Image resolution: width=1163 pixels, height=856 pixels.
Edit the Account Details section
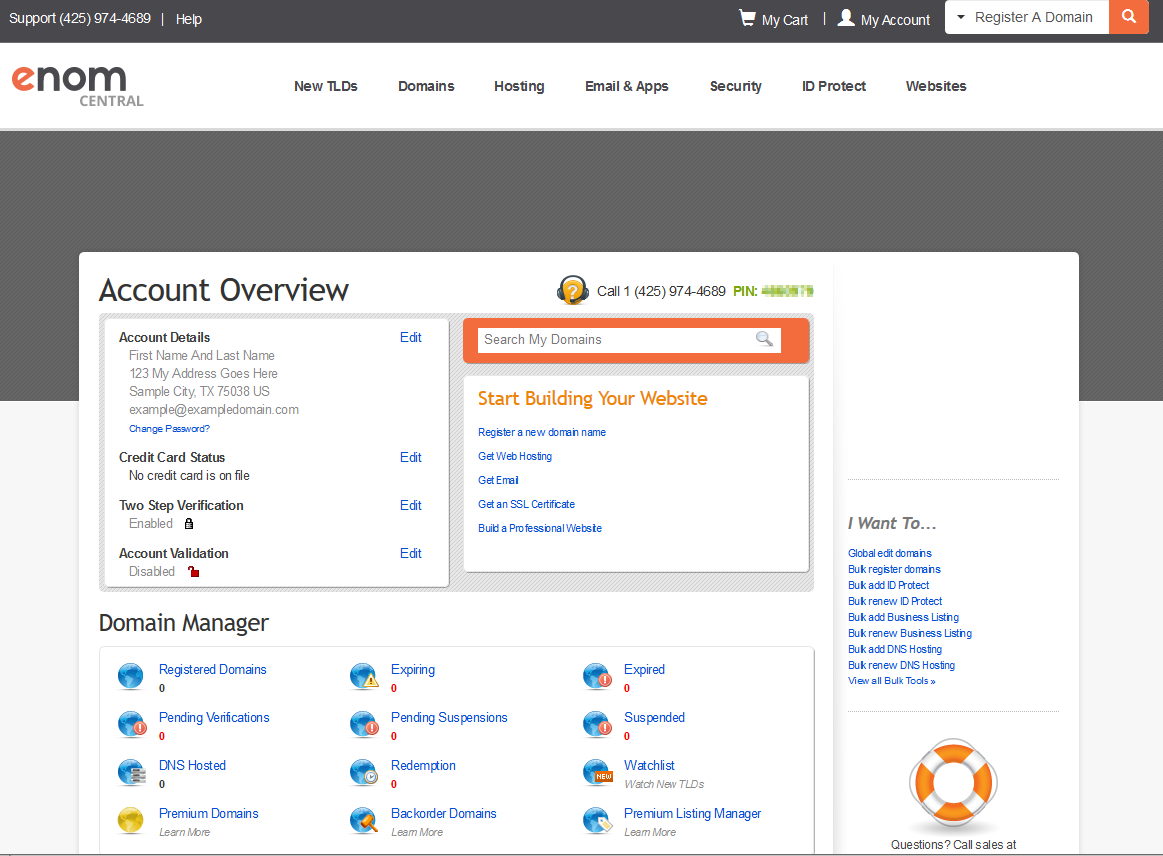click(410, 338)
